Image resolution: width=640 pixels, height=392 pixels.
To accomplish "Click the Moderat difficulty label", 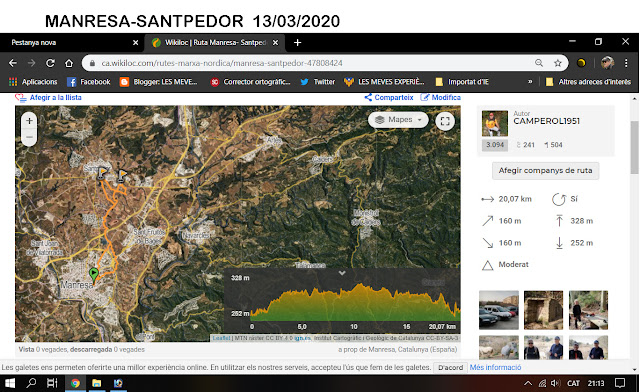I will (513, 264).
